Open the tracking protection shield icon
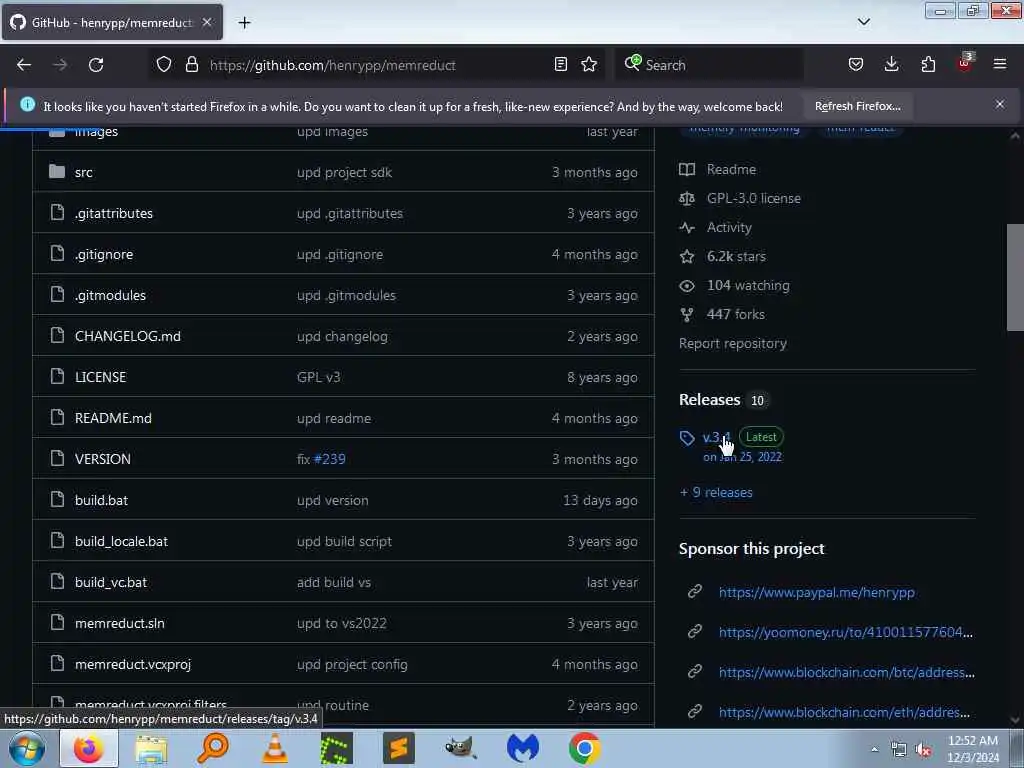 coord(164,65)
